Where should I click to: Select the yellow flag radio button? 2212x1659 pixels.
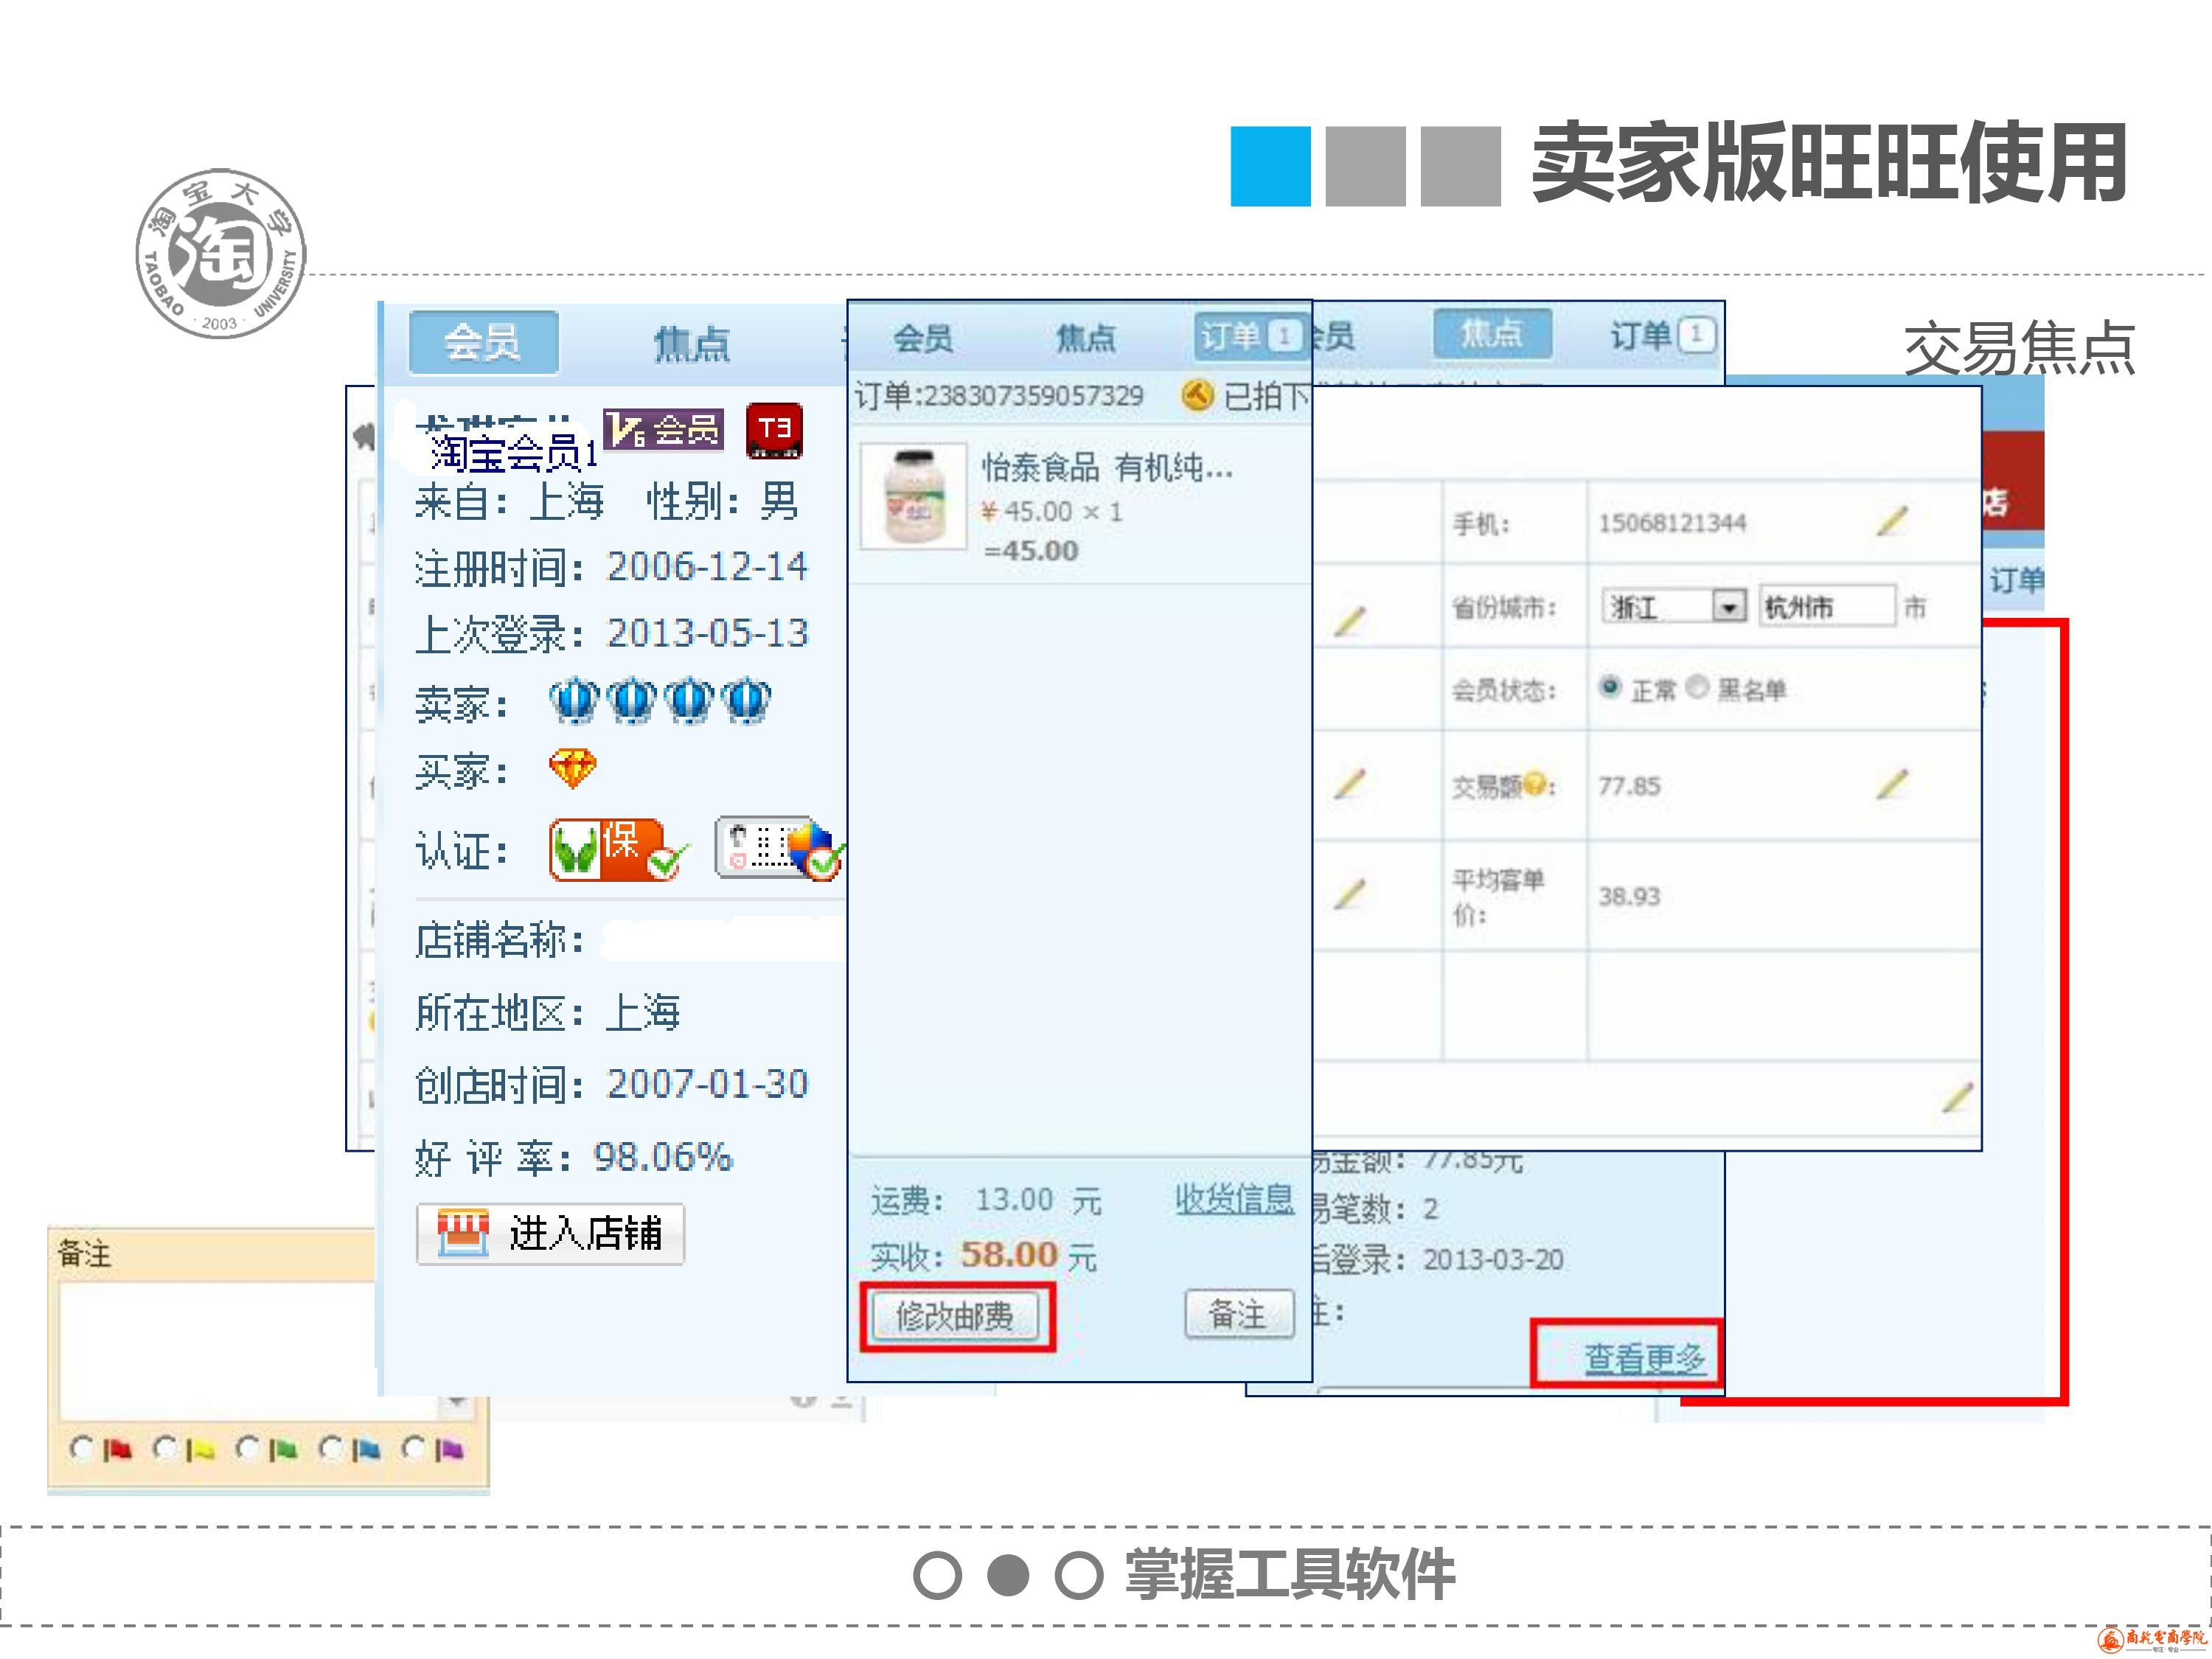click(165, 1448)
